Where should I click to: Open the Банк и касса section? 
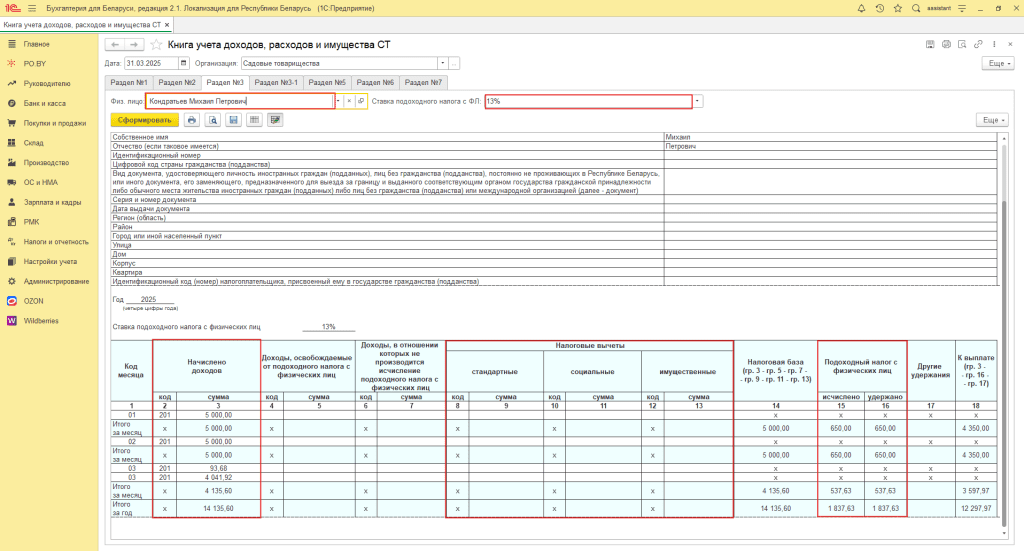tap(44, 103)
